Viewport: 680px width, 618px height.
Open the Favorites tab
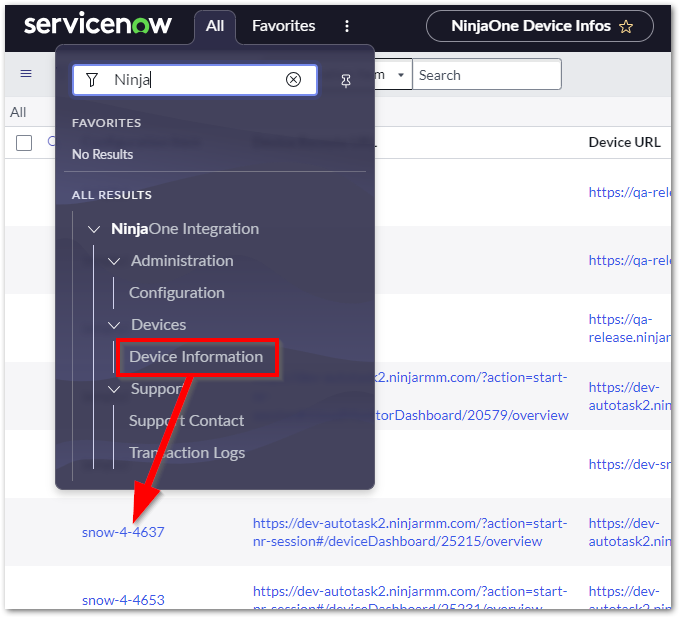click(284, 26)
